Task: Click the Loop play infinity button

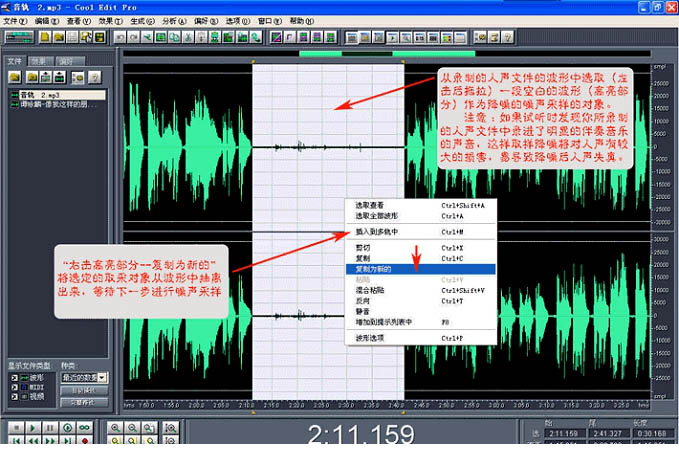Action: (84, 428)
